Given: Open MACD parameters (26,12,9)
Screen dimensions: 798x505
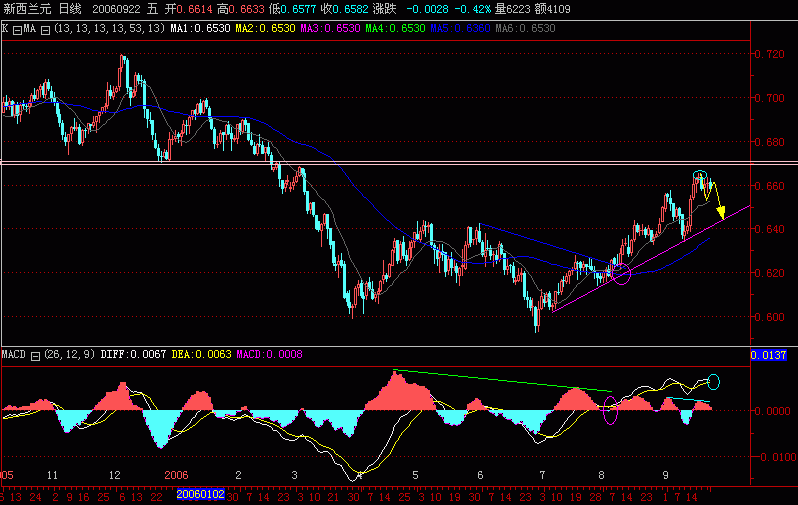Looking at the screenshot, I should pos(69,354).
